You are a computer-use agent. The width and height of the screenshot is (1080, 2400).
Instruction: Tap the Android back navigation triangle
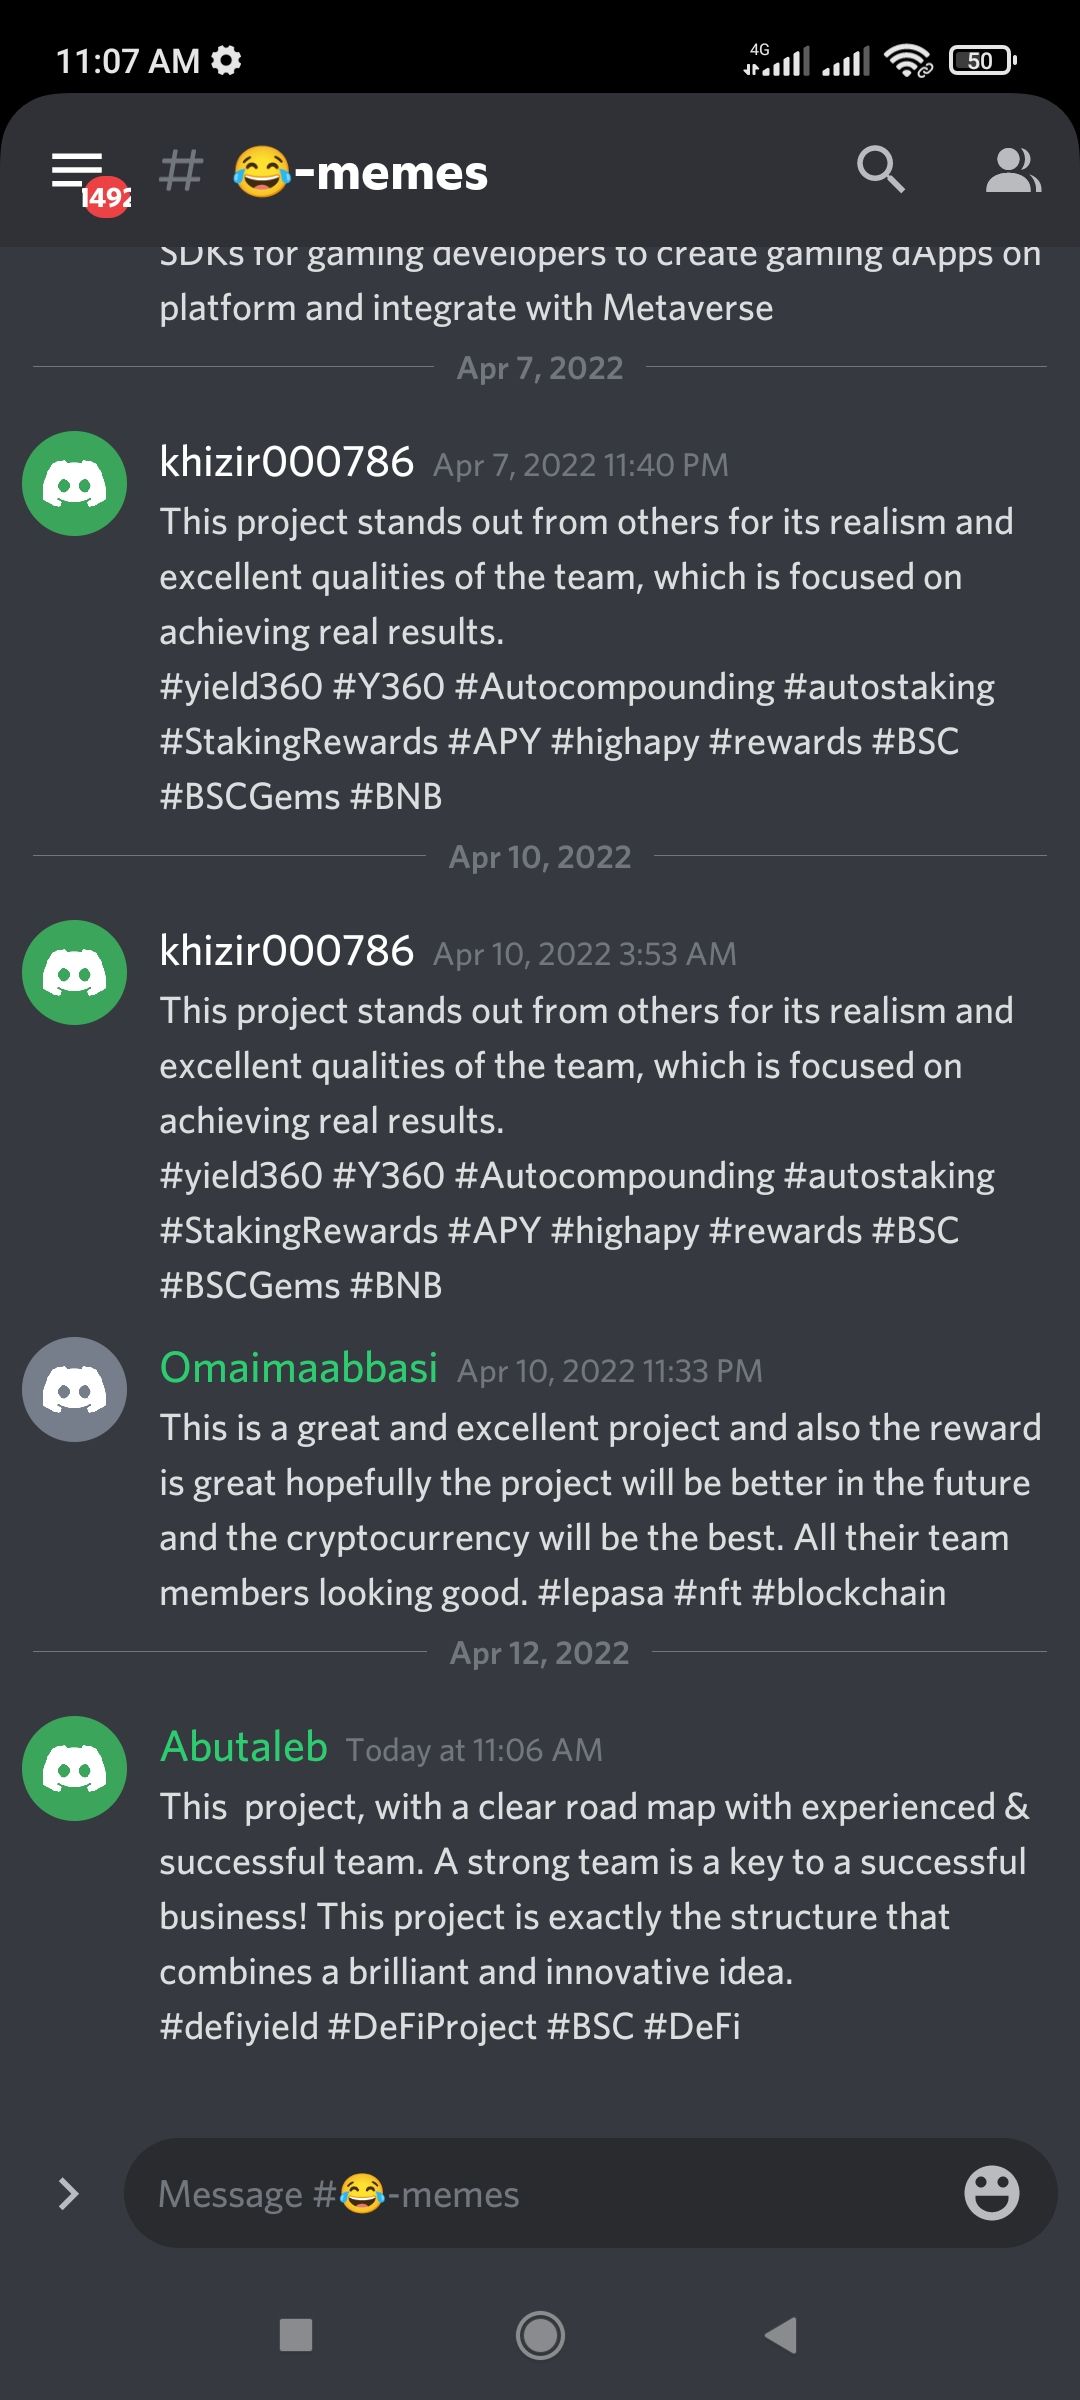tap(781, 2336)
